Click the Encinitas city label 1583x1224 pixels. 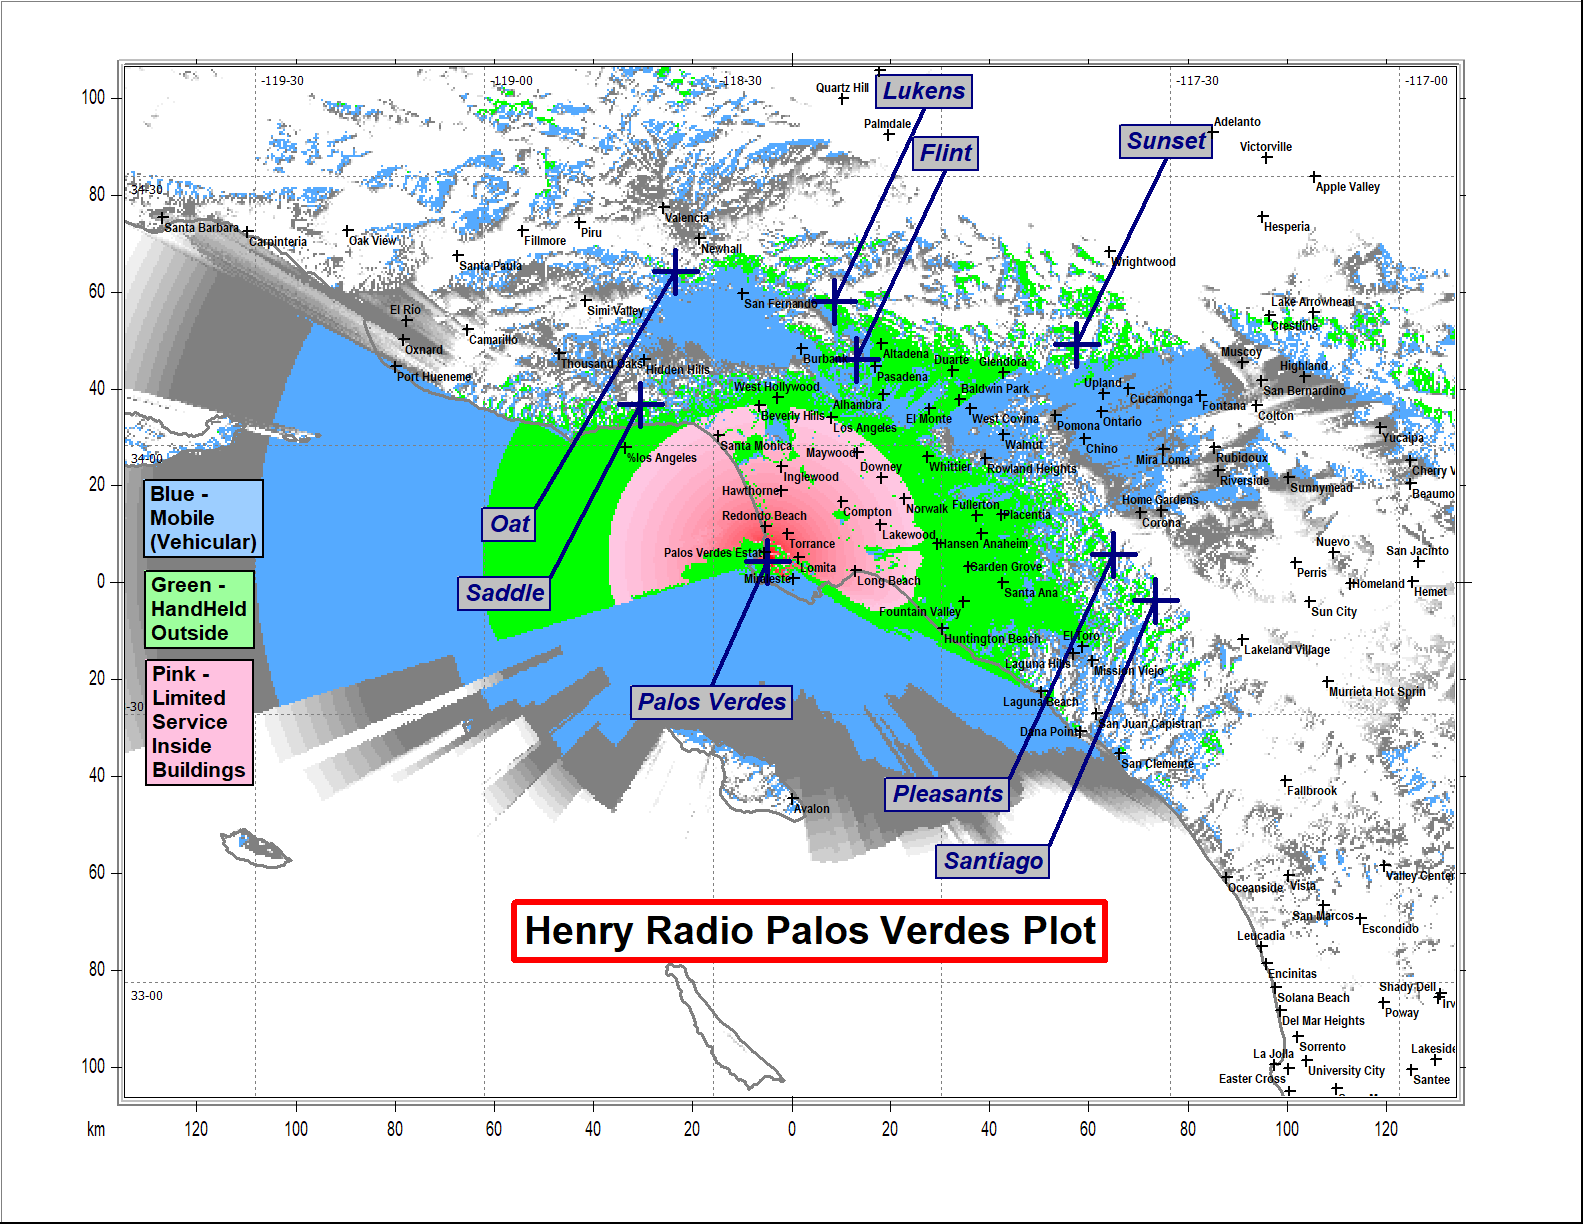pyautogui.click(x=1292, y=974)
